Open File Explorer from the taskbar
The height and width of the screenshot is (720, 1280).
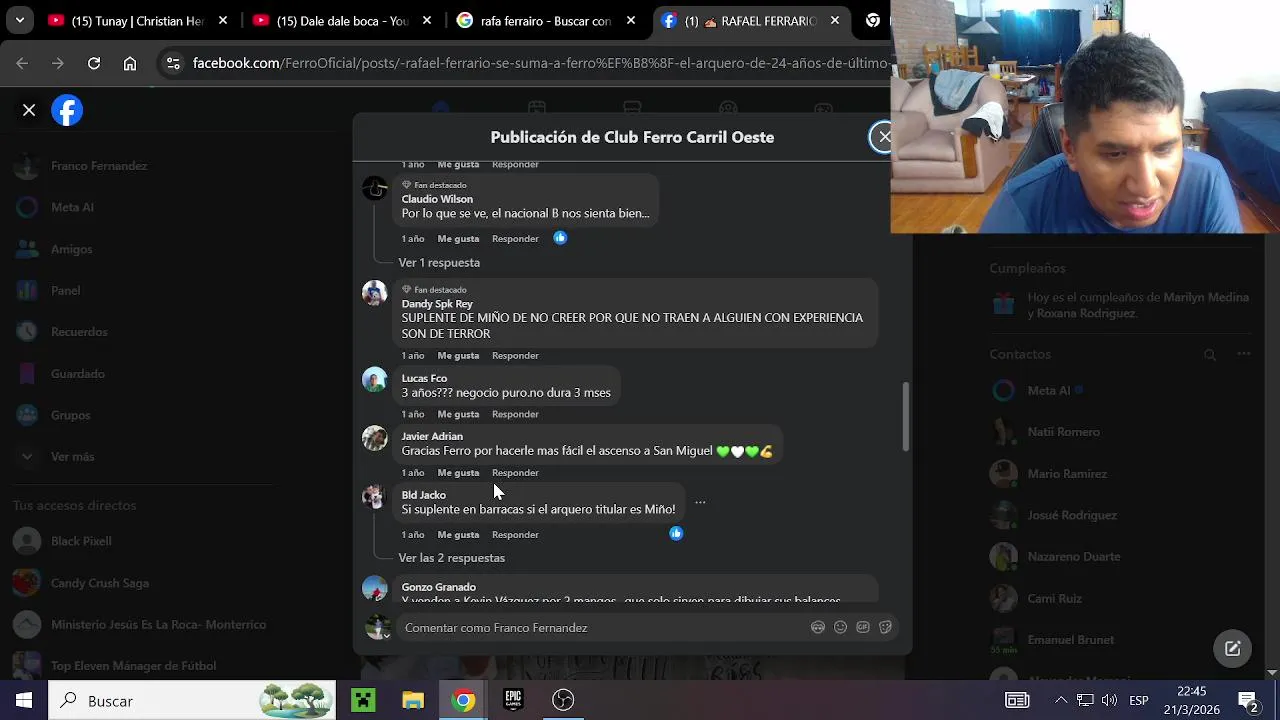[413, 700]
